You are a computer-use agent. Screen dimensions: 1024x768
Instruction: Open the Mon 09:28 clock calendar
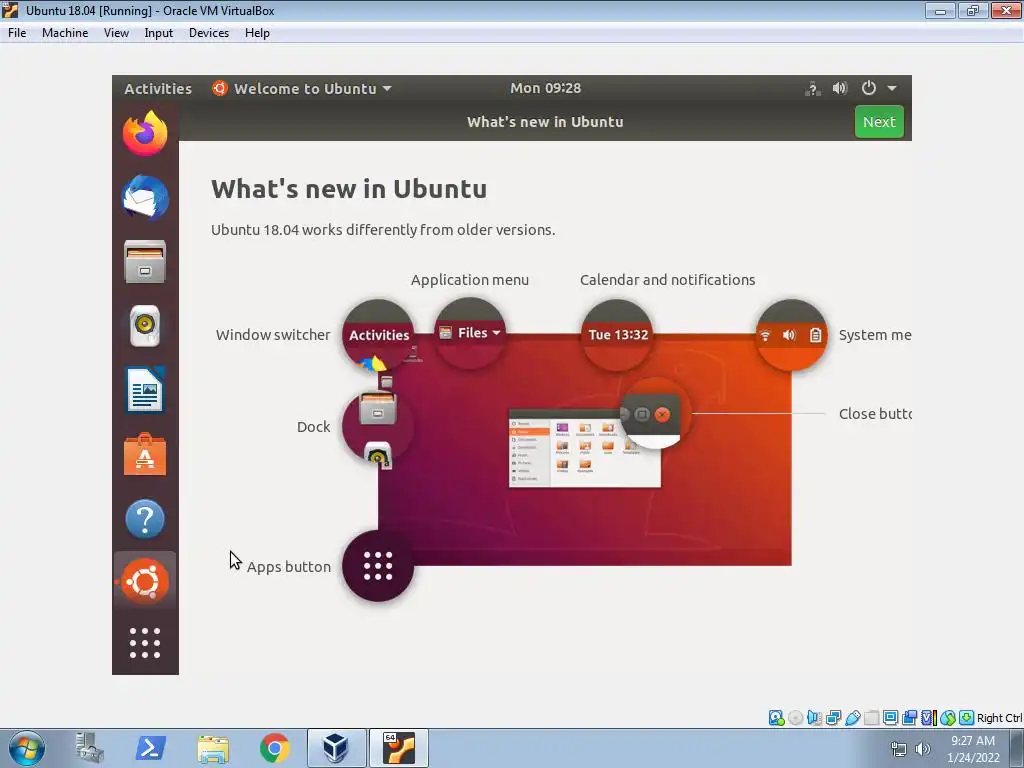click(x=545, y=88)
